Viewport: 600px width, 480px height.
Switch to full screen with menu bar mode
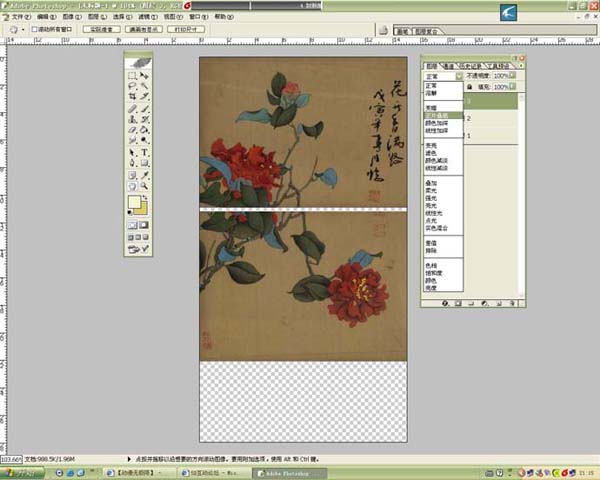click(x=138, y=237)
